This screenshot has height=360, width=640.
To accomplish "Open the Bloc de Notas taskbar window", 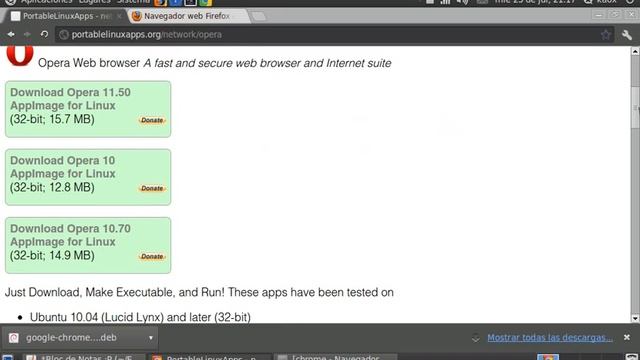I will pos(84,357).
